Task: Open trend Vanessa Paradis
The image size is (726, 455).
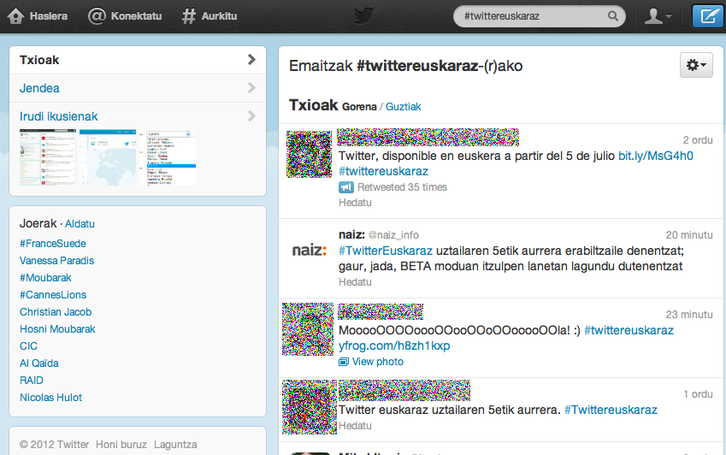Action: pos(56,261)
